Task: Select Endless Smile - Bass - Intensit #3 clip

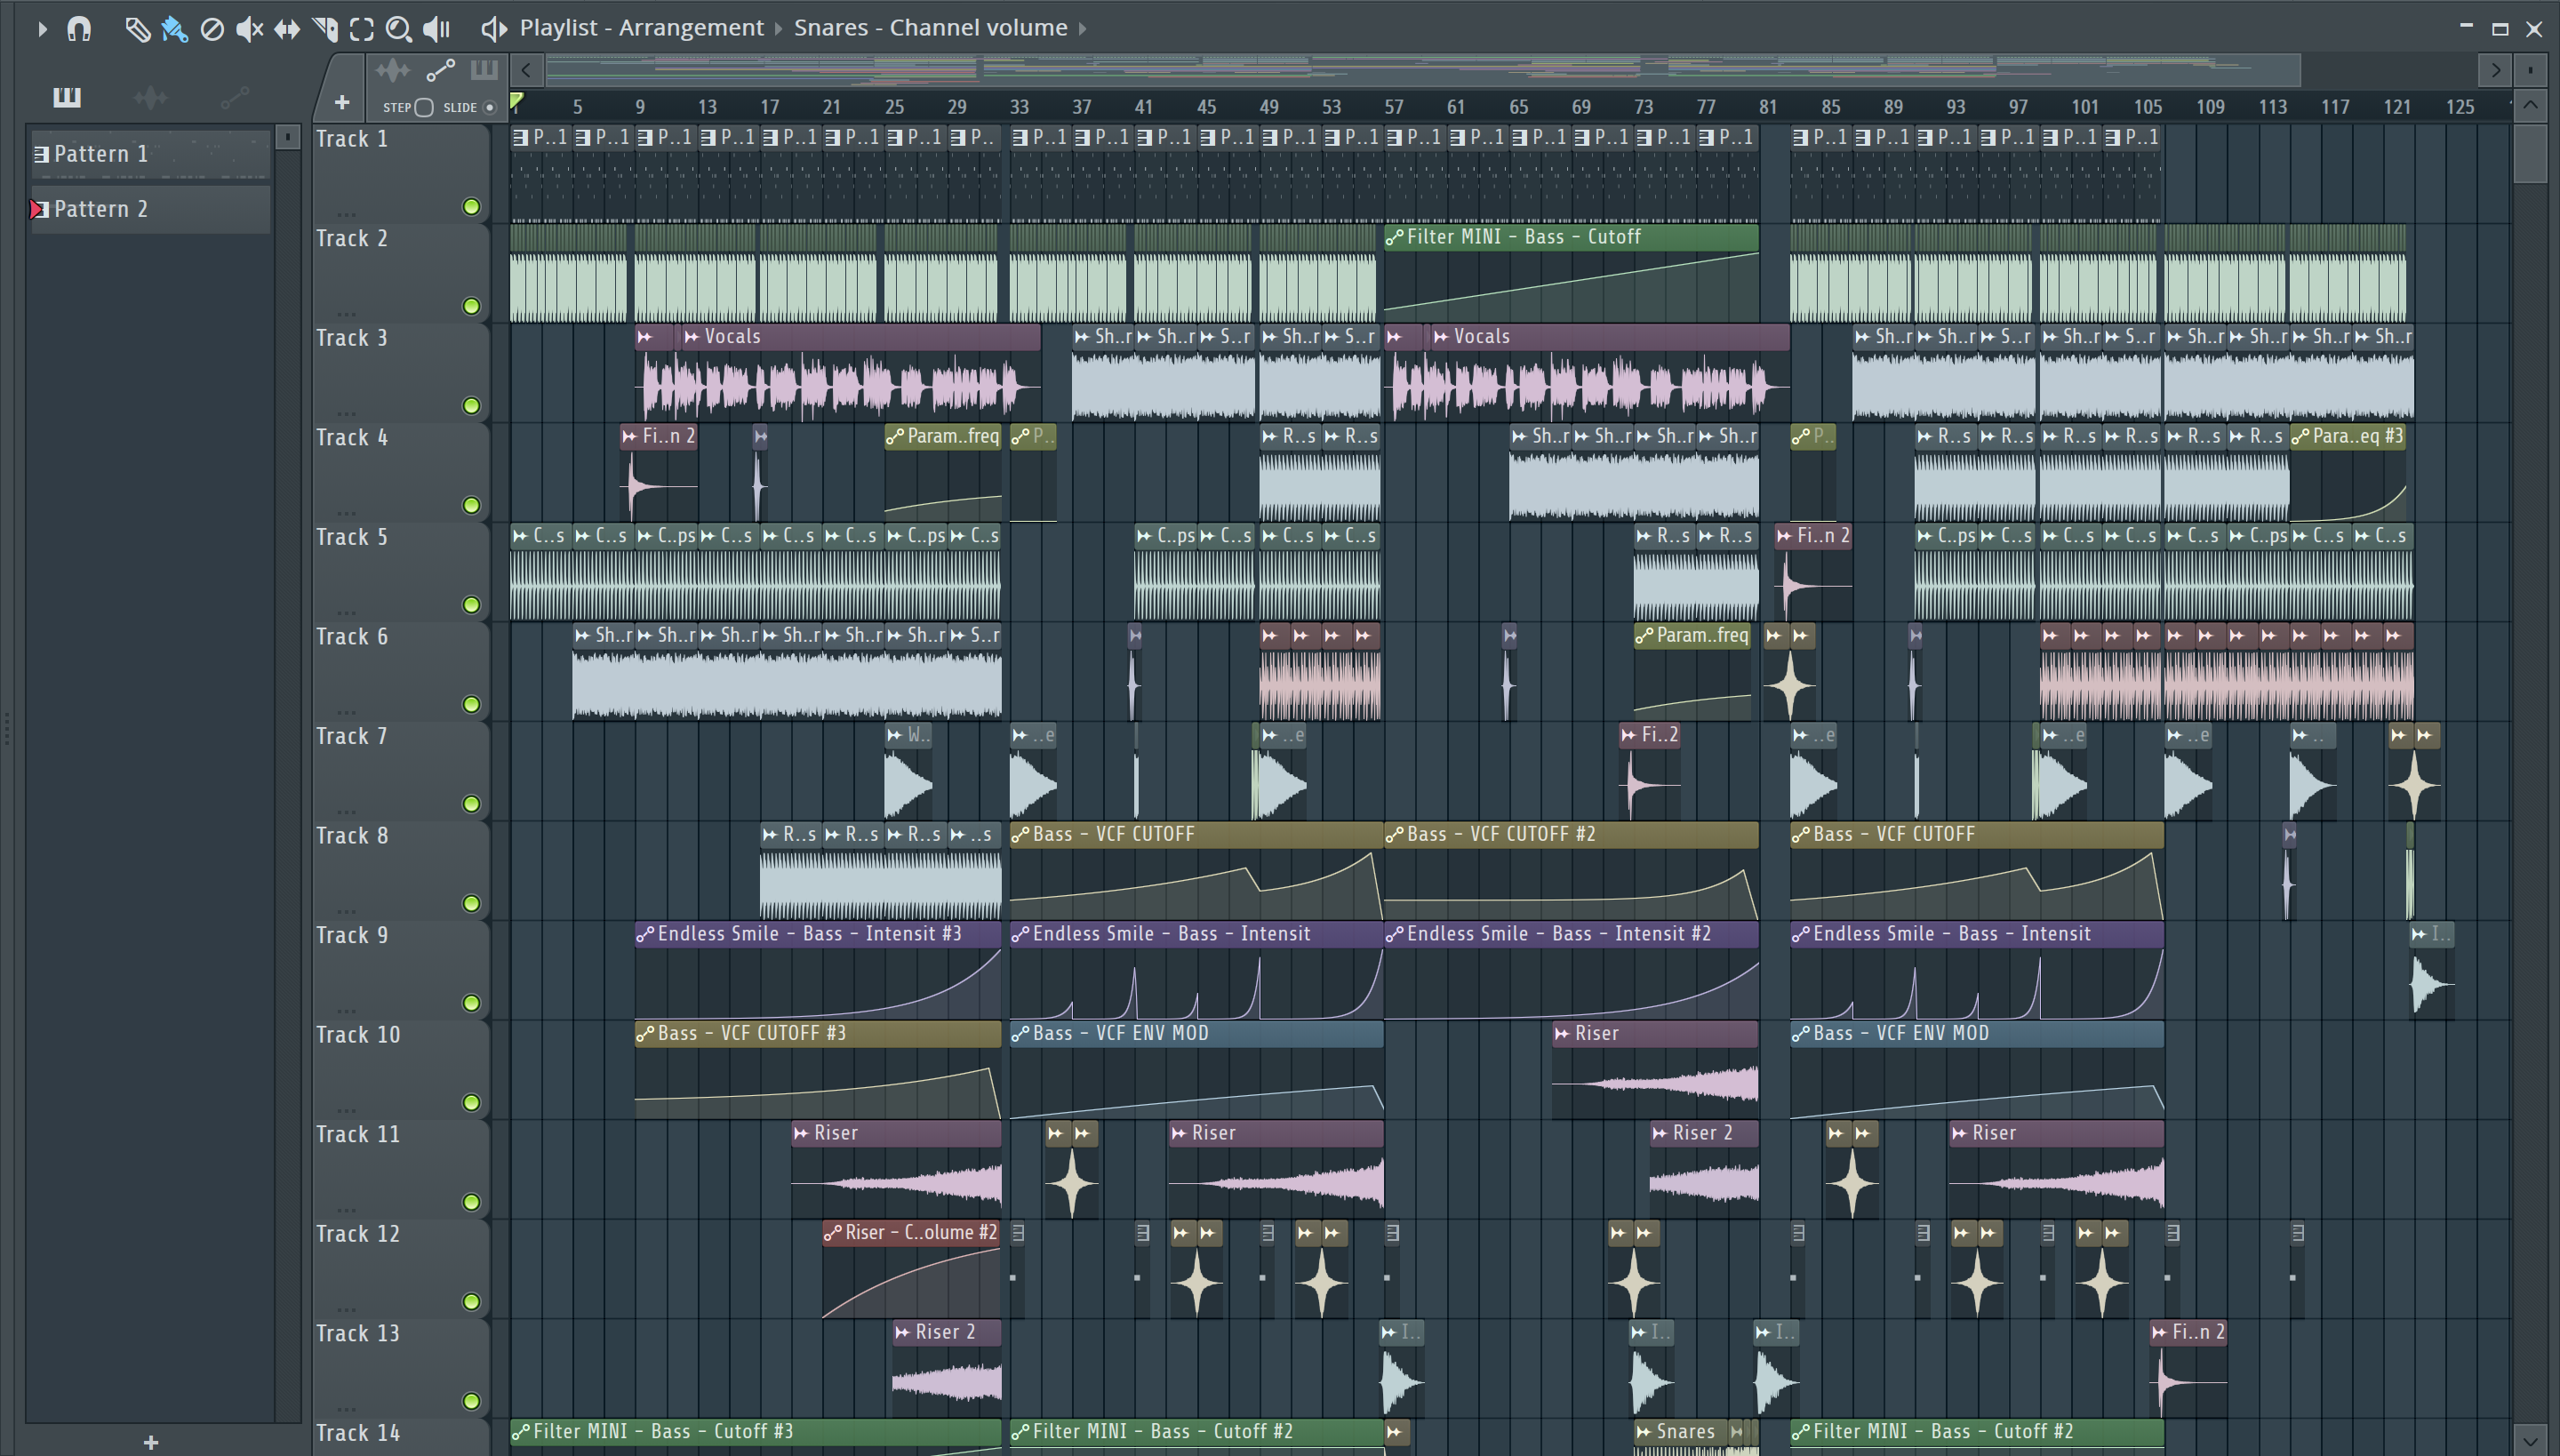Action: pos(818,969)
